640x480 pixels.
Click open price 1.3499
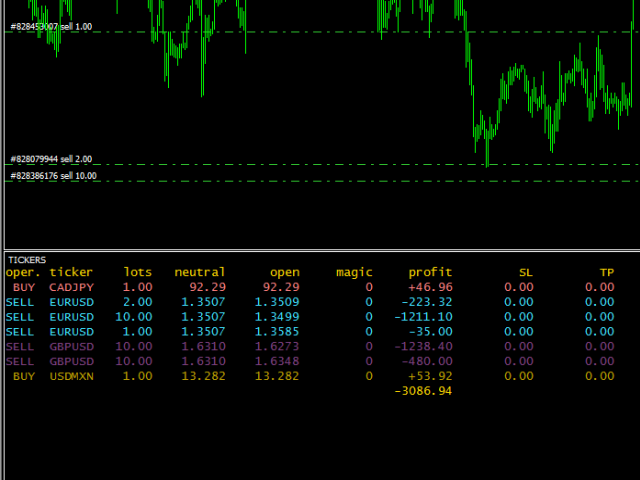tap(277, 317)
